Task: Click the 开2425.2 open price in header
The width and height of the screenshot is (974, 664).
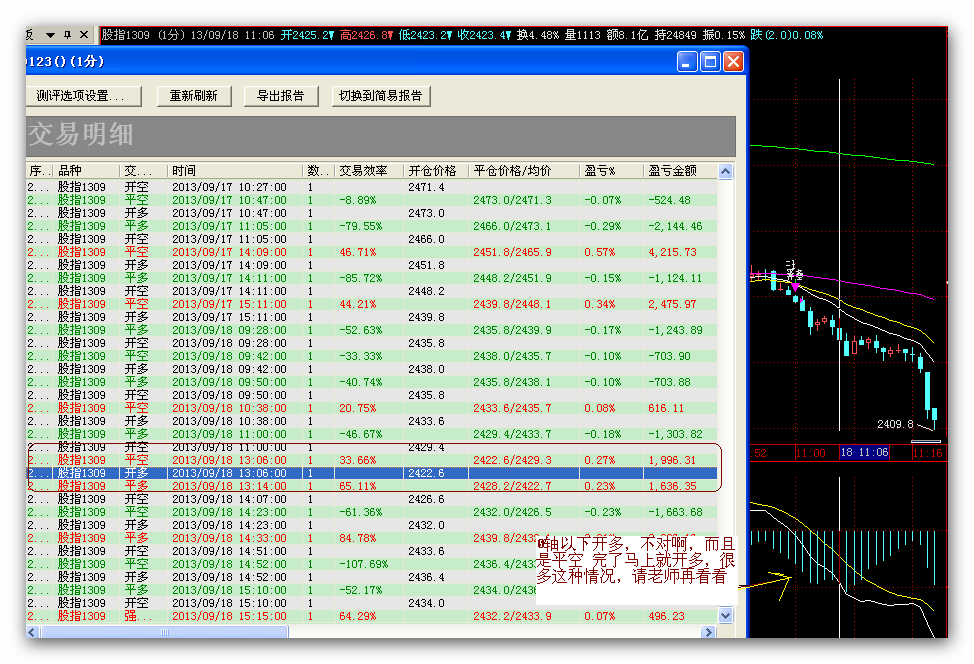Action: point(307,35)
